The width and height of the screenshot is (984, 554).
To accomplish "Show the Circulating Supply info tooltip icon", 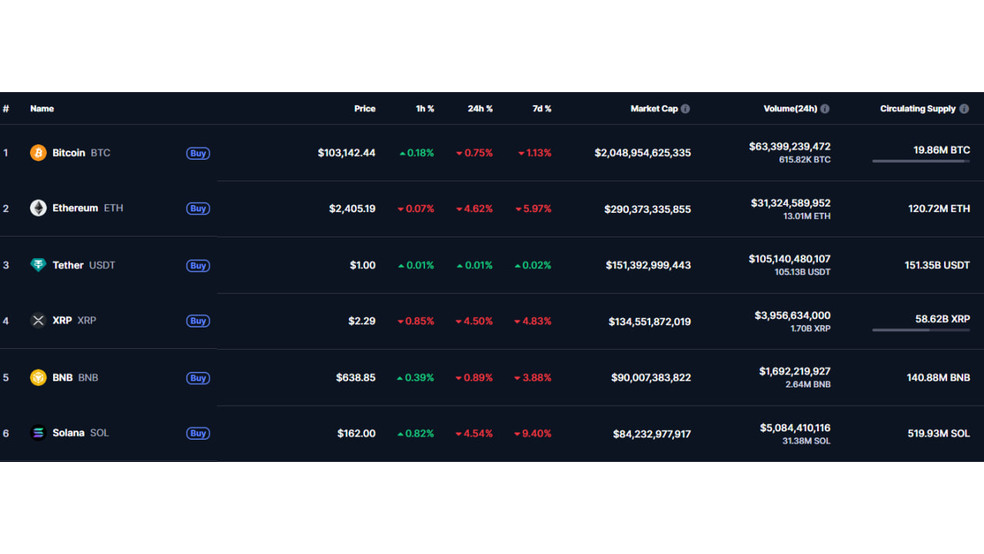I will [x=964, y=109].
